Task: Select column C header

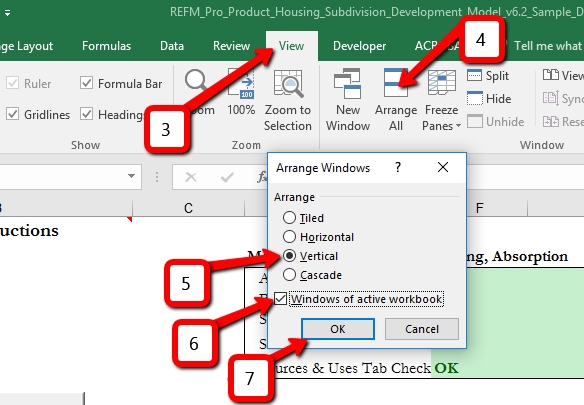Action: 188,208
